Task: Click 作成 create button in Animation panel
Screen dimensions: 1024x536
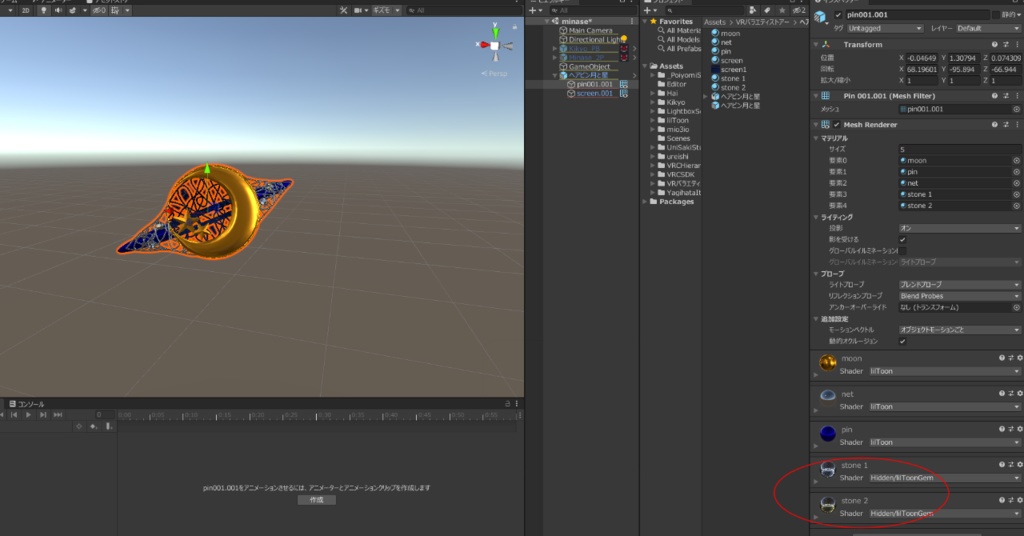Action: click(317, 500)
